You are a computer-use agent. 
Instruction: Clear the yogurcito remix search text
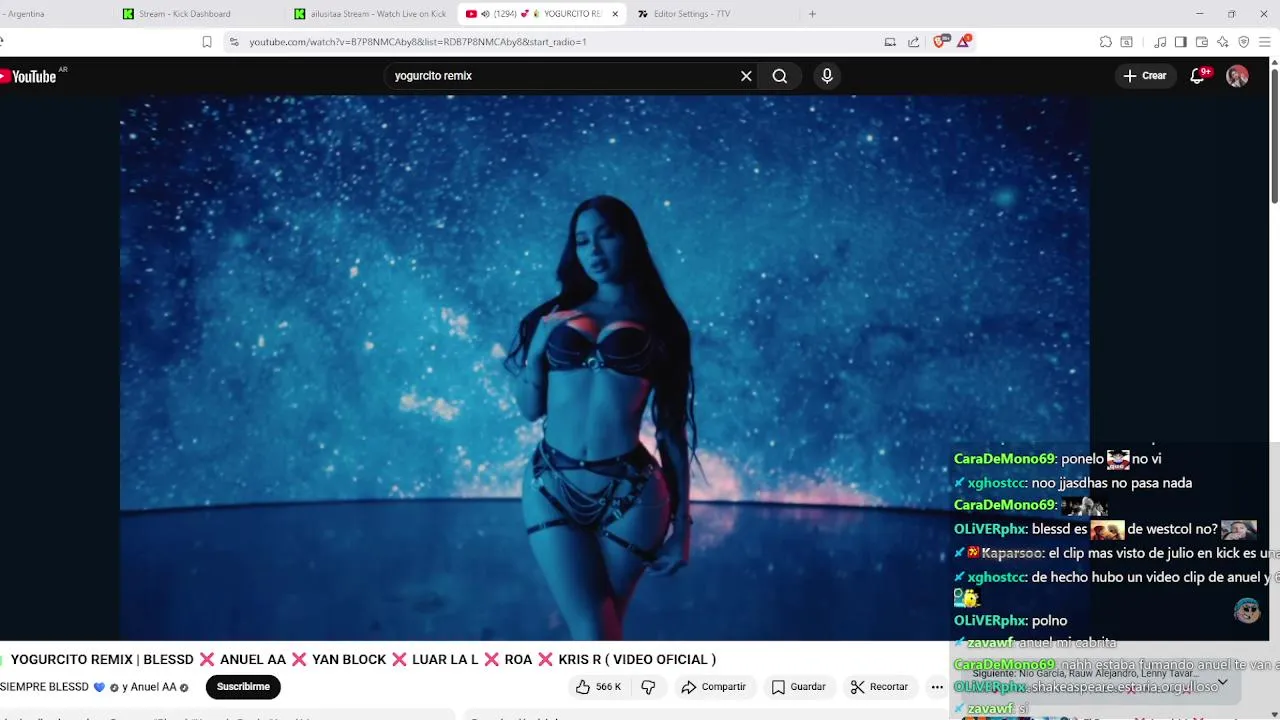(x=746, y=76)
